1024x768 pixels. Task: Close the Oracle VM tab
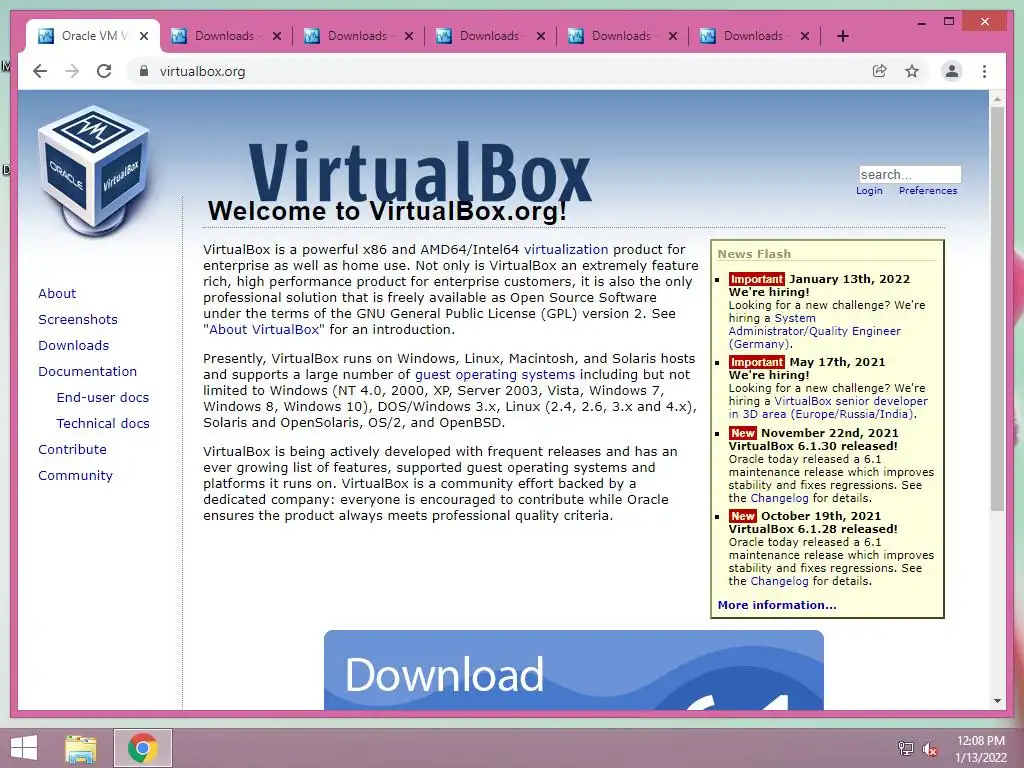point(144,36)
